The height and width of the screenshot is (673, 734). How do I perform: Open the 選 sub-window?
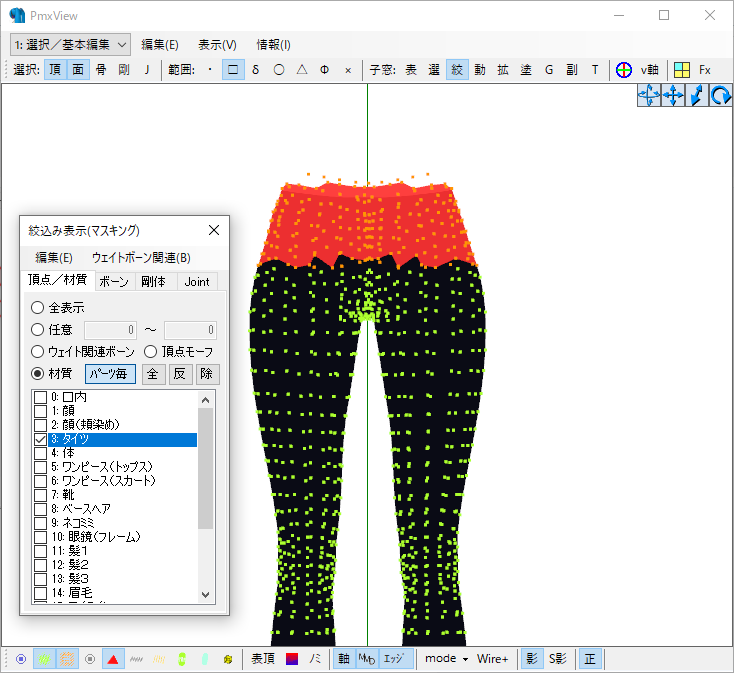434,70
